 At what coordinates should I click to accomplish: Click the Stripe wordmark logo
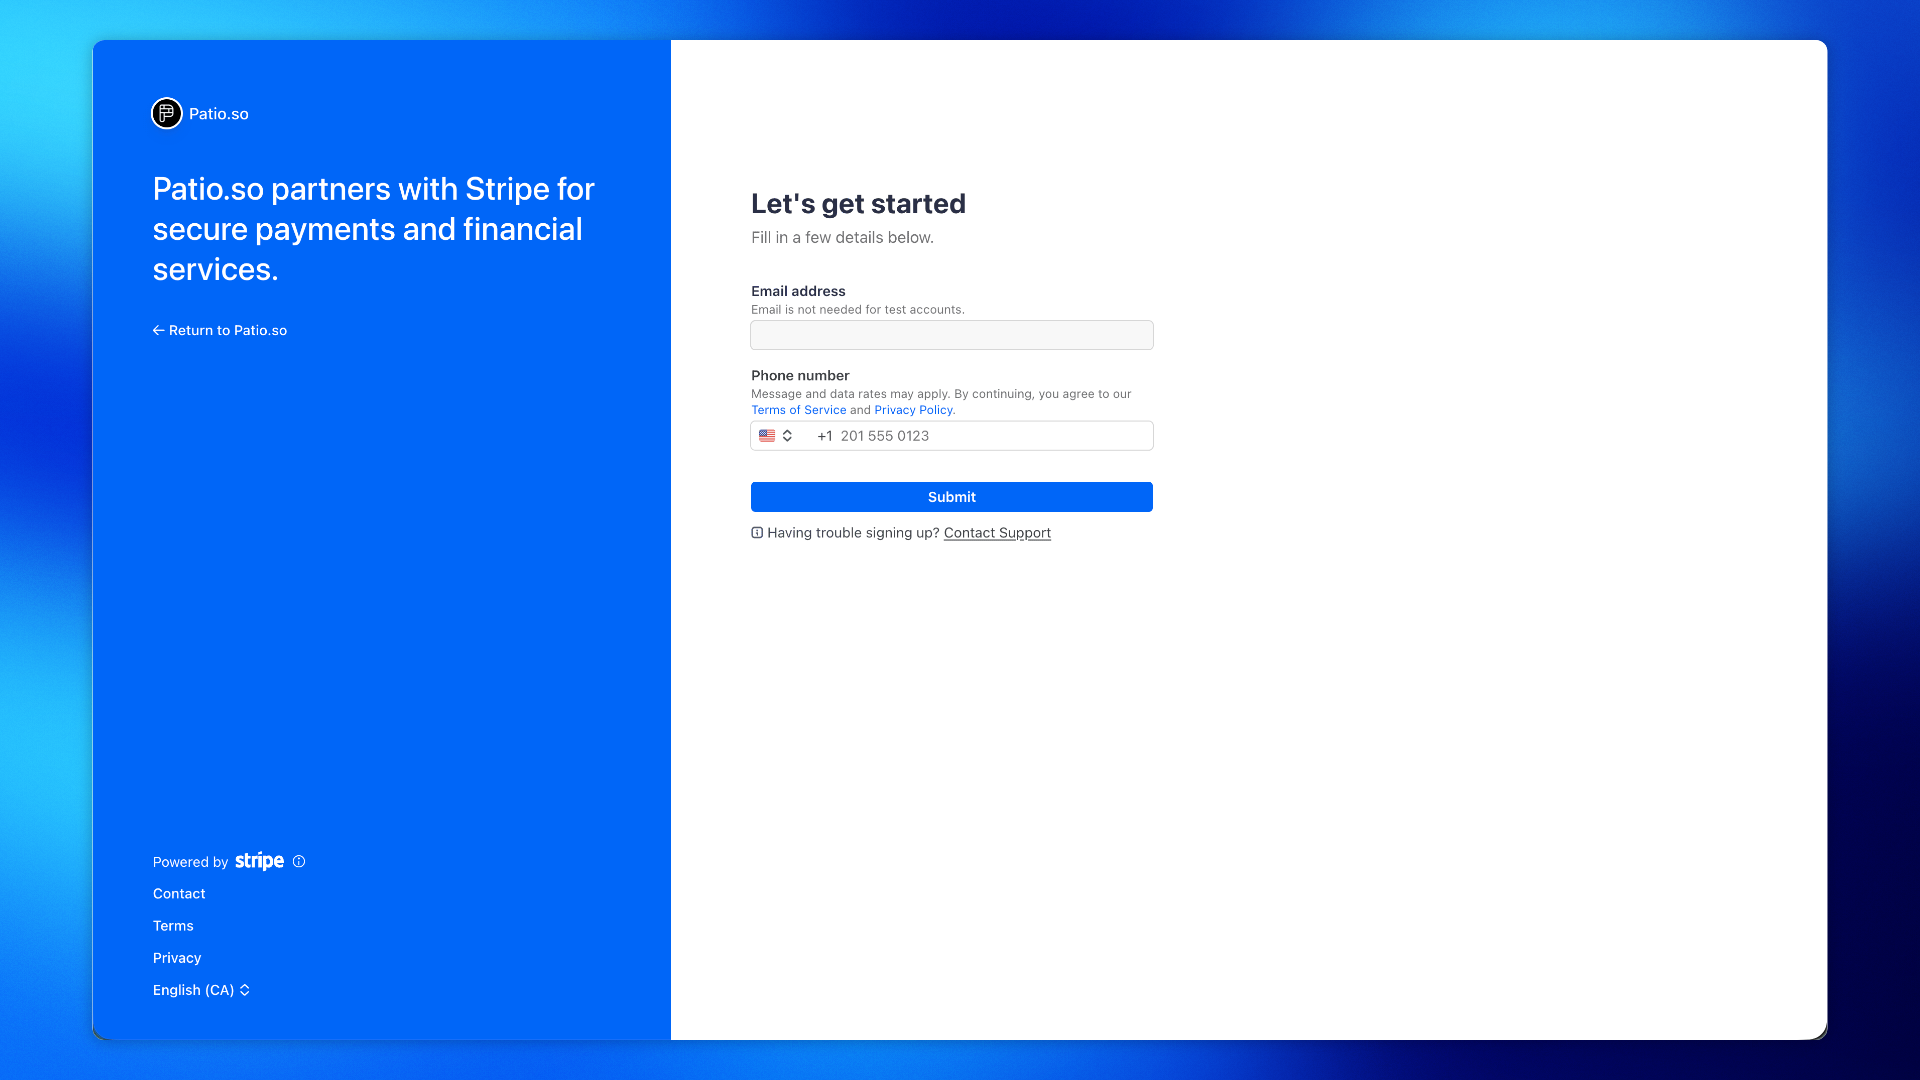(260, 861)
